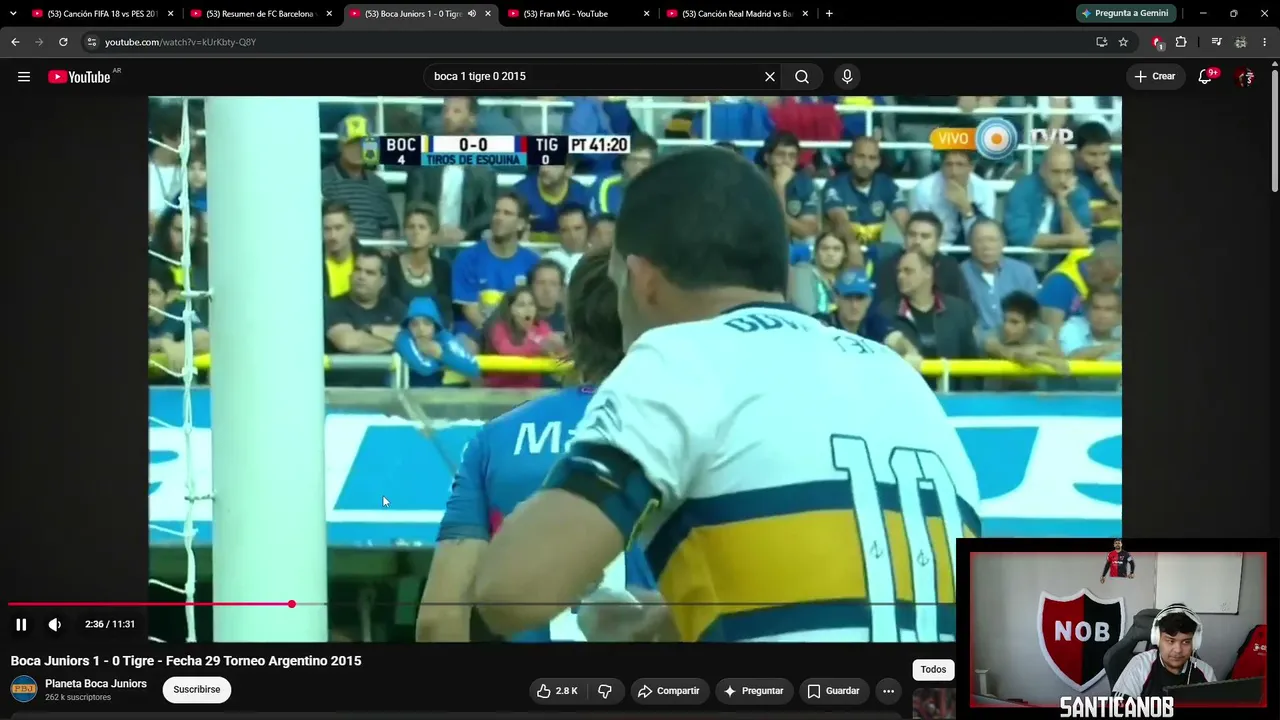
Task: Open the YouTube guide hamburger menu
Action: 24,77
